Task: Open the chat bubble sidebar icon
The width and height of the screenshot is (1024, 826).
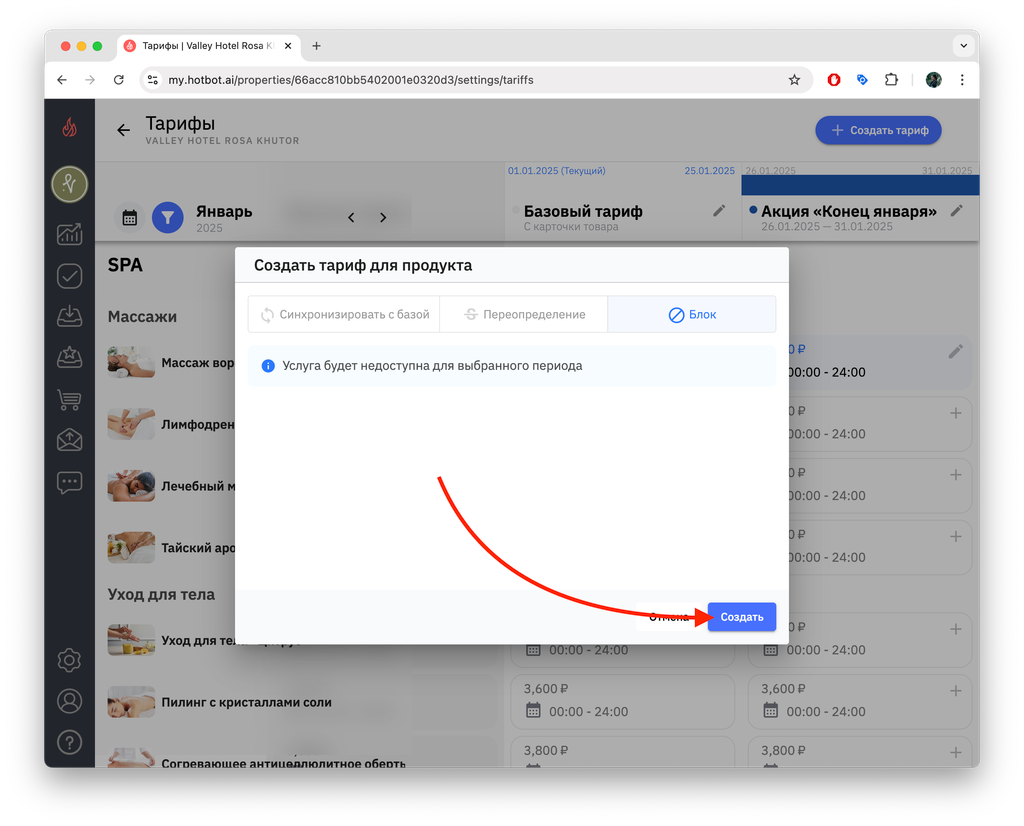Action: [69, 483]
